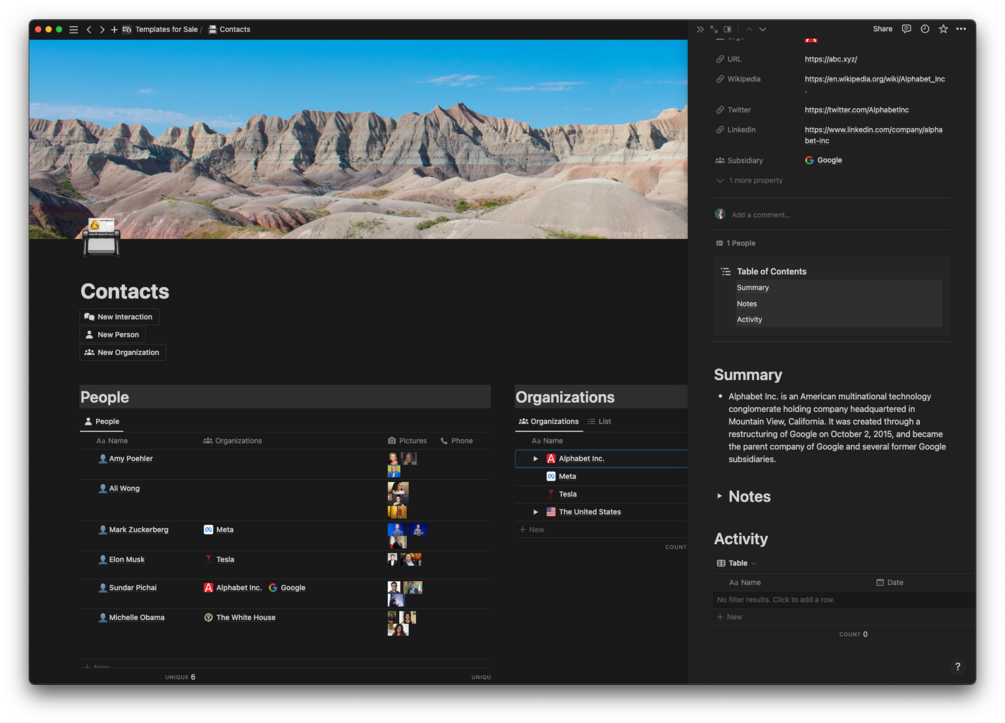Open page history clock icon
Viewport: 1005px width, 723px height.
click(x=925, y=29)
